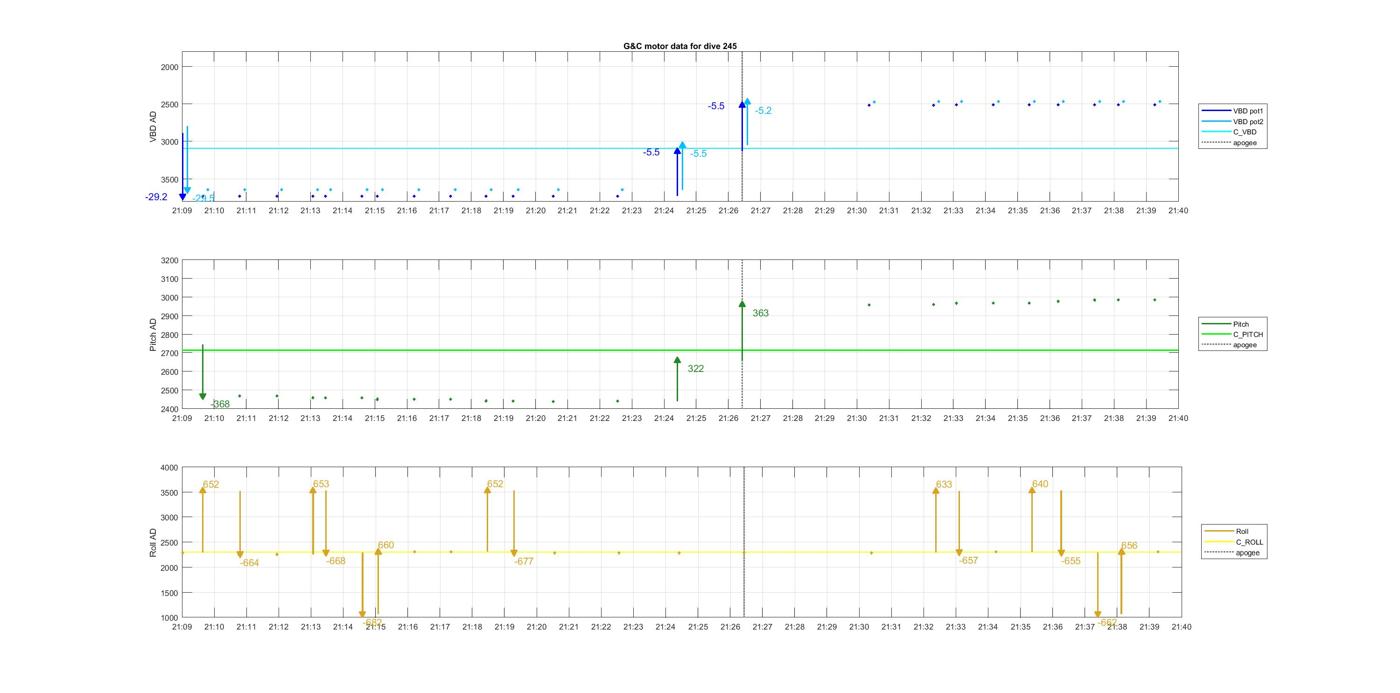Image resolution: width=1400 pixels, height=693 pixels.
Task: Click the "-668" roll annotation
Action: (336, 561)
